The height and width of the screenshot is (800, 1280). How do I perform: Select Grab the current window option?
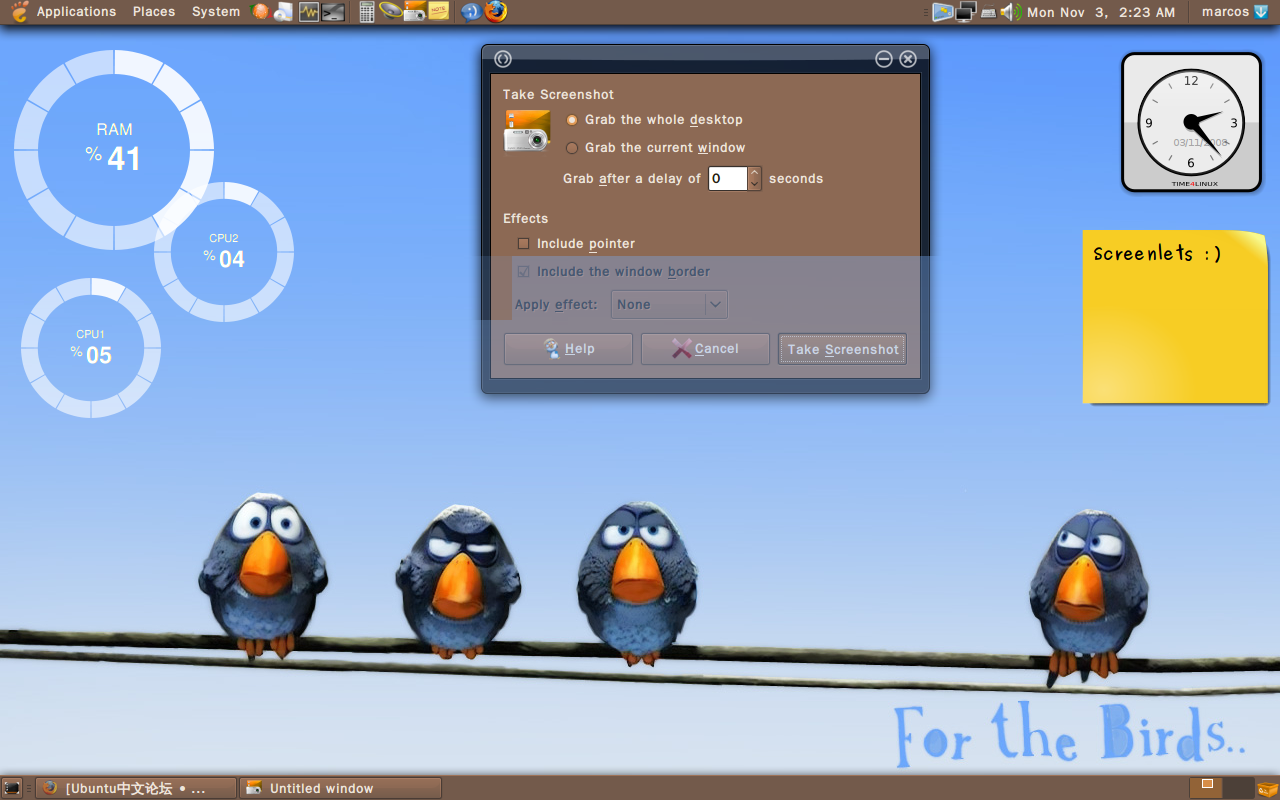click(x=656, y=148)
